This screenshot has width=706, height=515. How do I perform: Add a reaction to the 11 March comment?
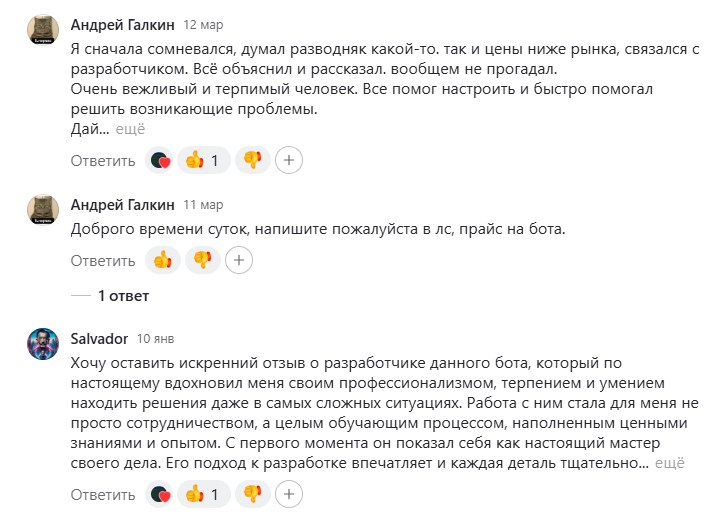238,261
